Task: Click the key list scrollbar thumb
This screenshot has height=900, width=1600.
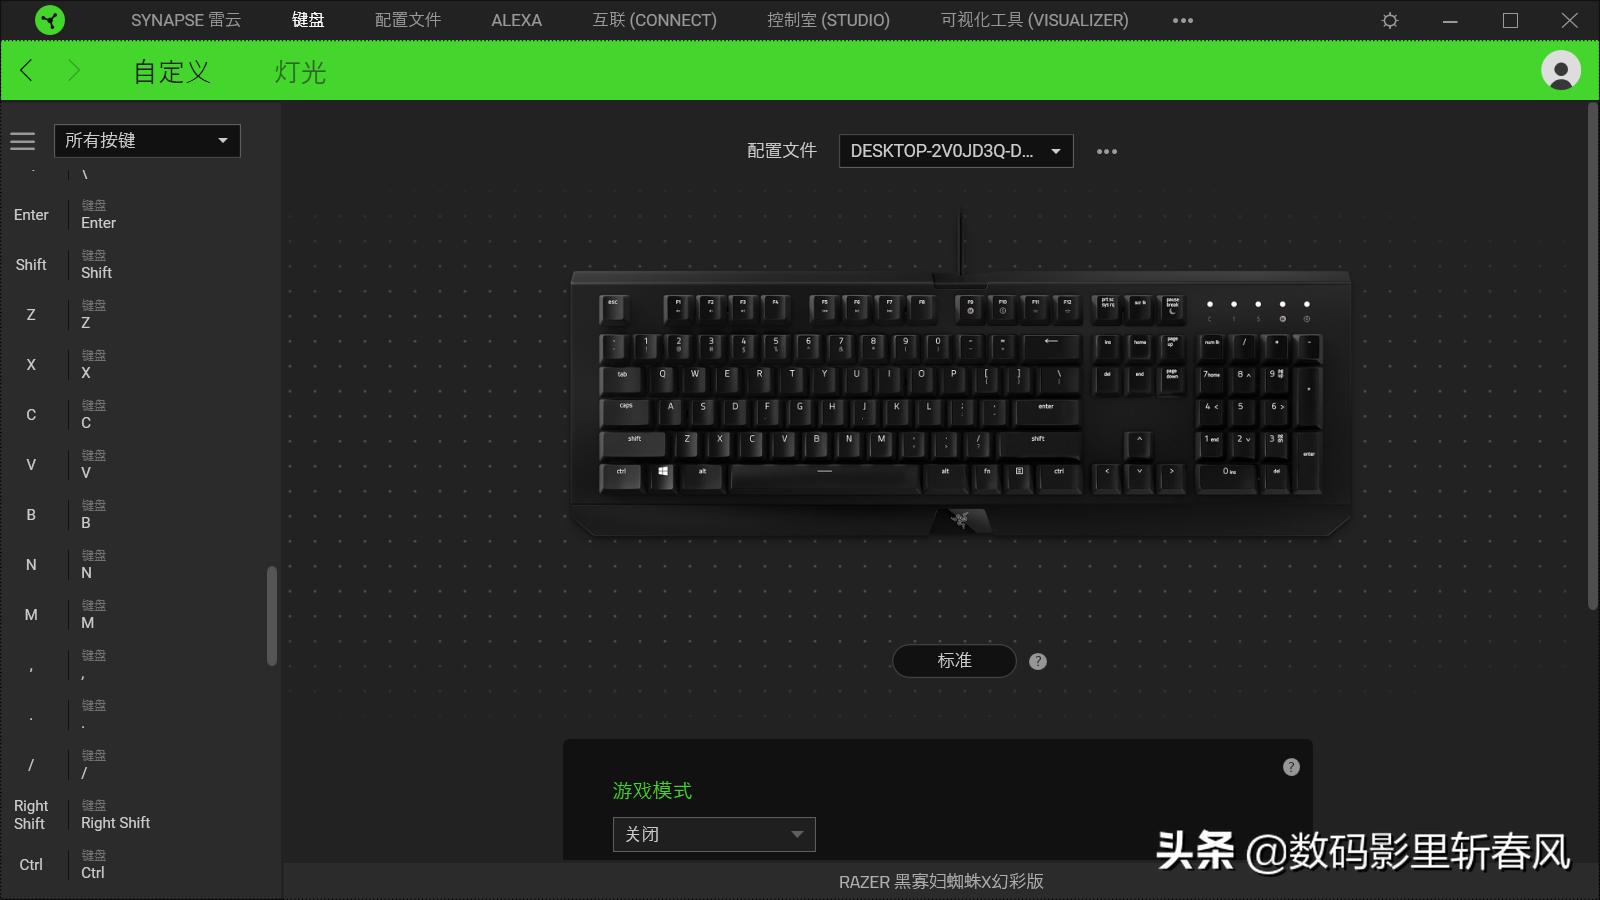Action: tap(271, 616)
